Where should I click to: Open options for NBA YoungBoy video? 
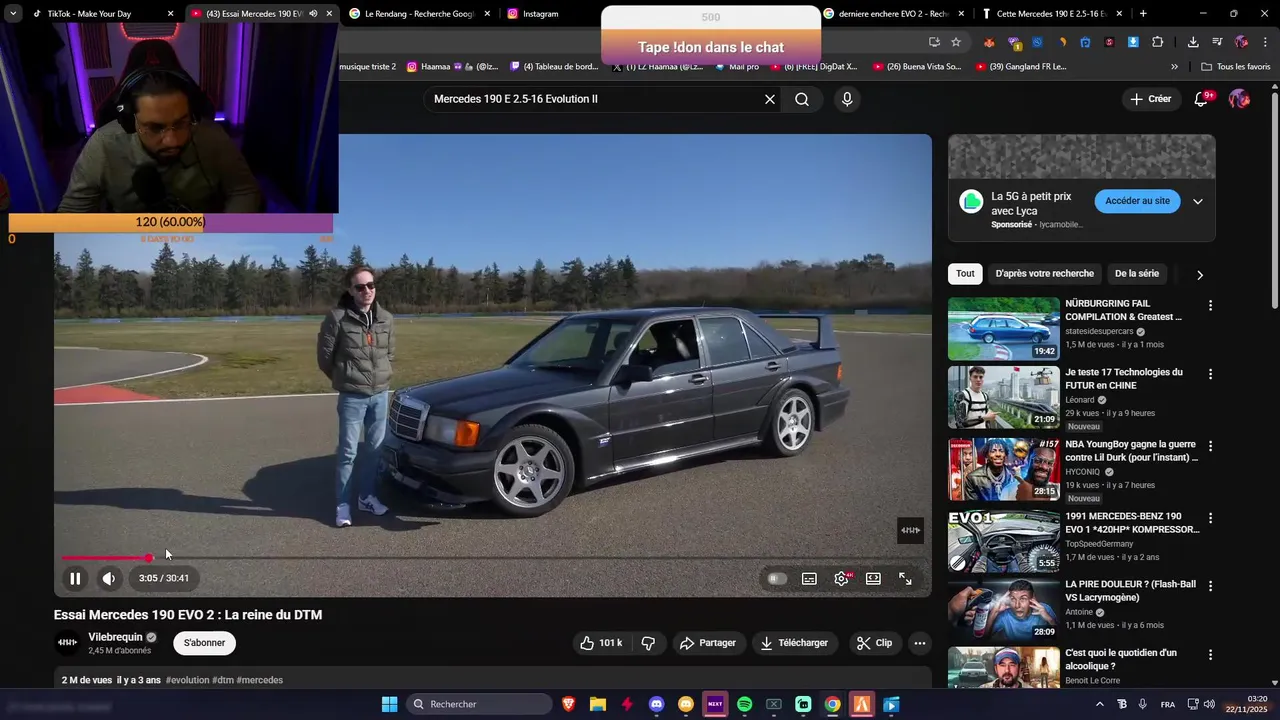[x=1210, y=446]
